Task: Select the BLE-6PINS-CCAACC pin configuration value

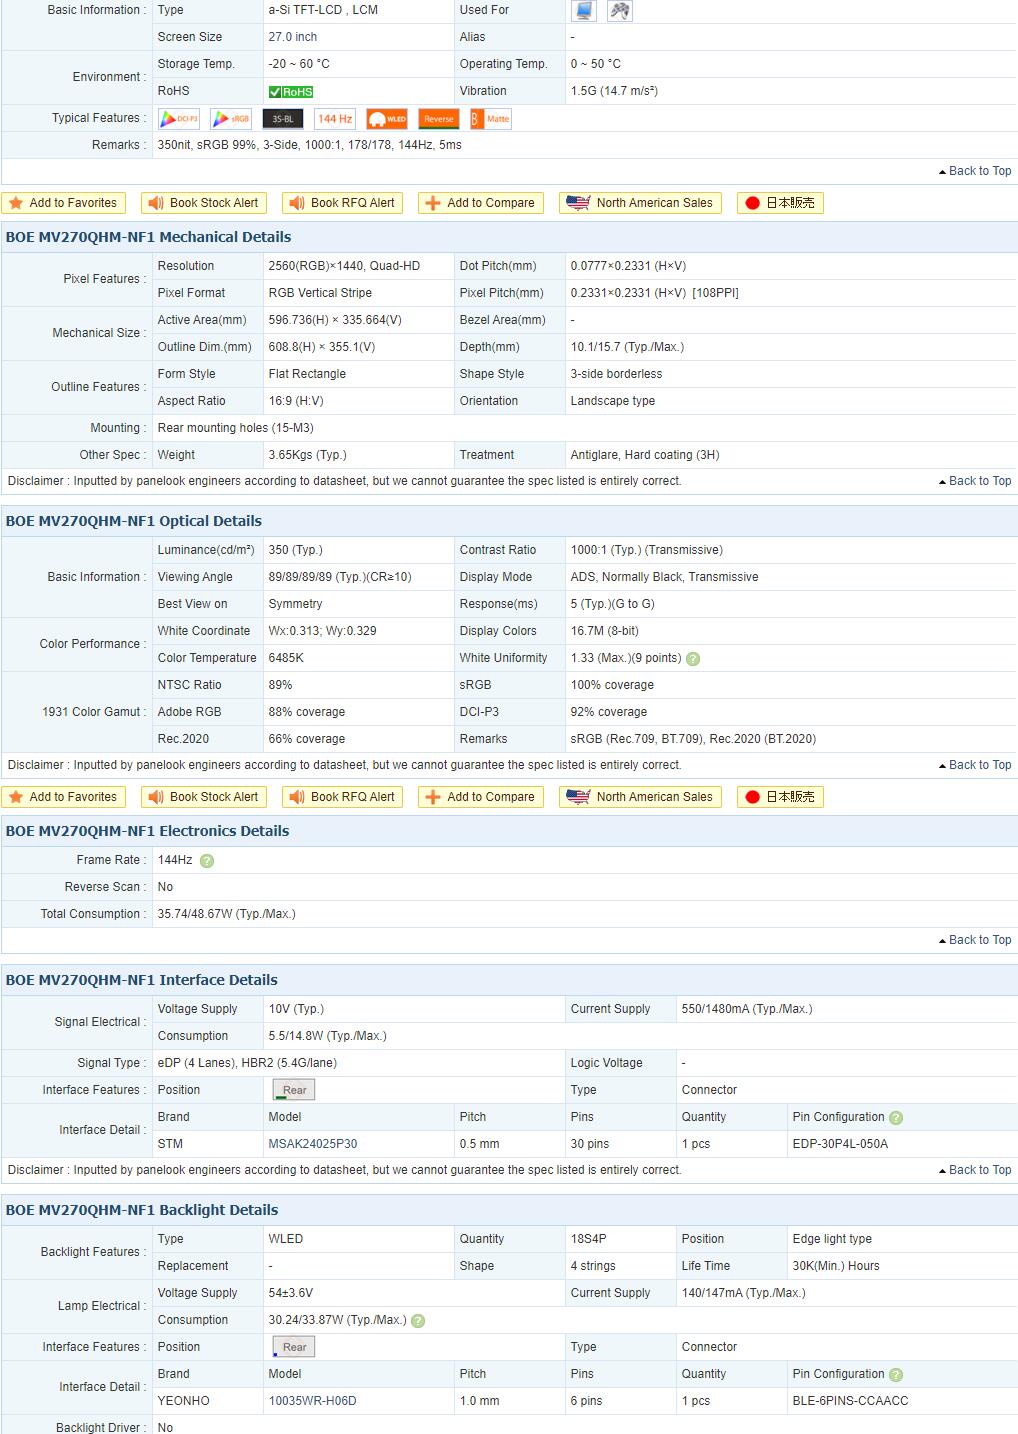Action: 850,1401
